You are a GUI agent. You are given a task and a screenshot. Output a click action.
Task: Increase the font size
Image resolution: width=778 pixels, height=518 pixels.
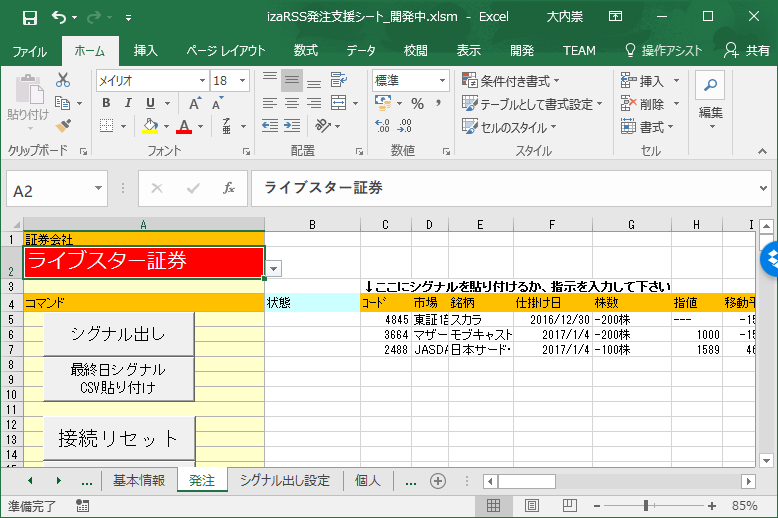195,103
